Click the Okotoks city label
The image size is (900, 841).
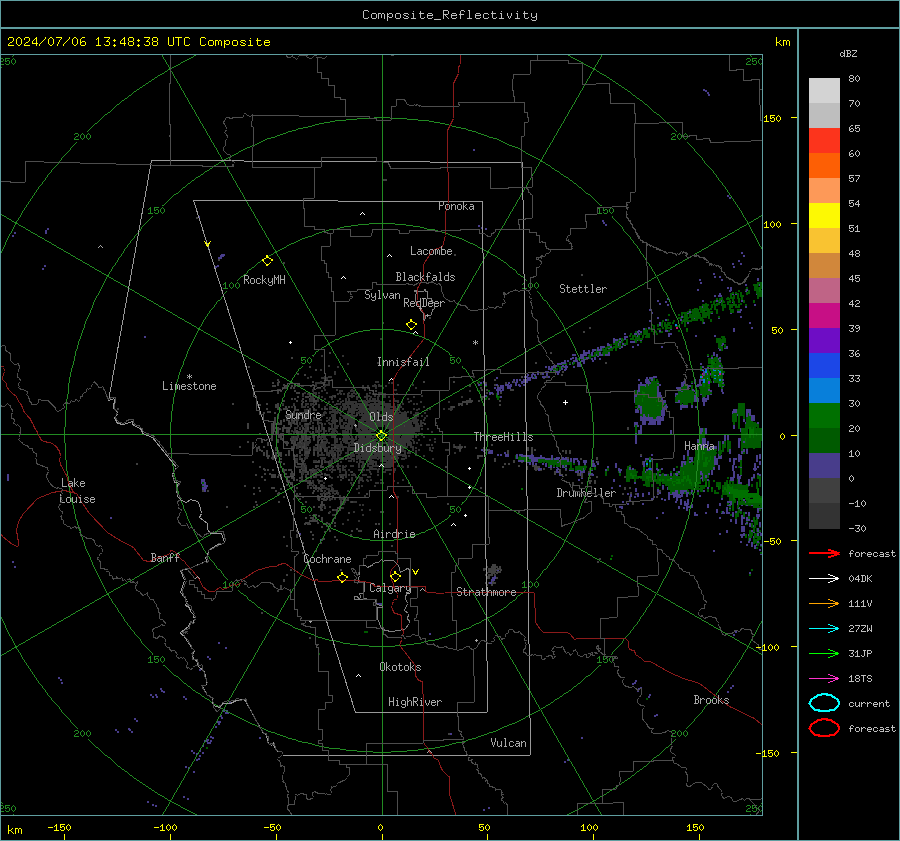(400, 667)
